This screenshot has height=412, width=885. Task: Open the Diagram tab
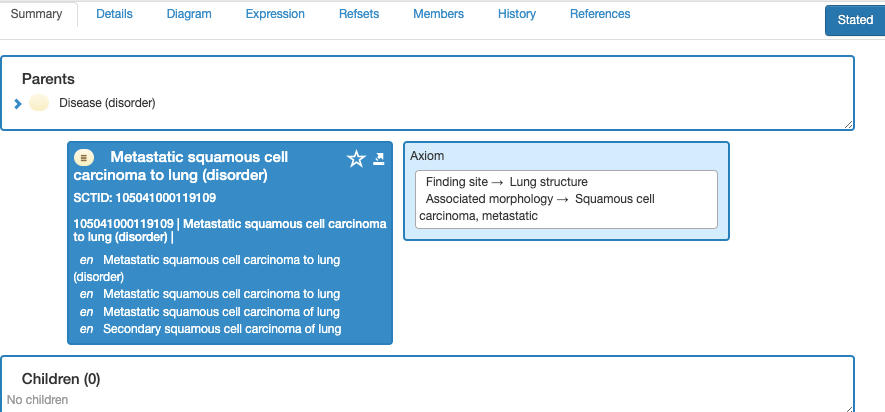(189, 14)
